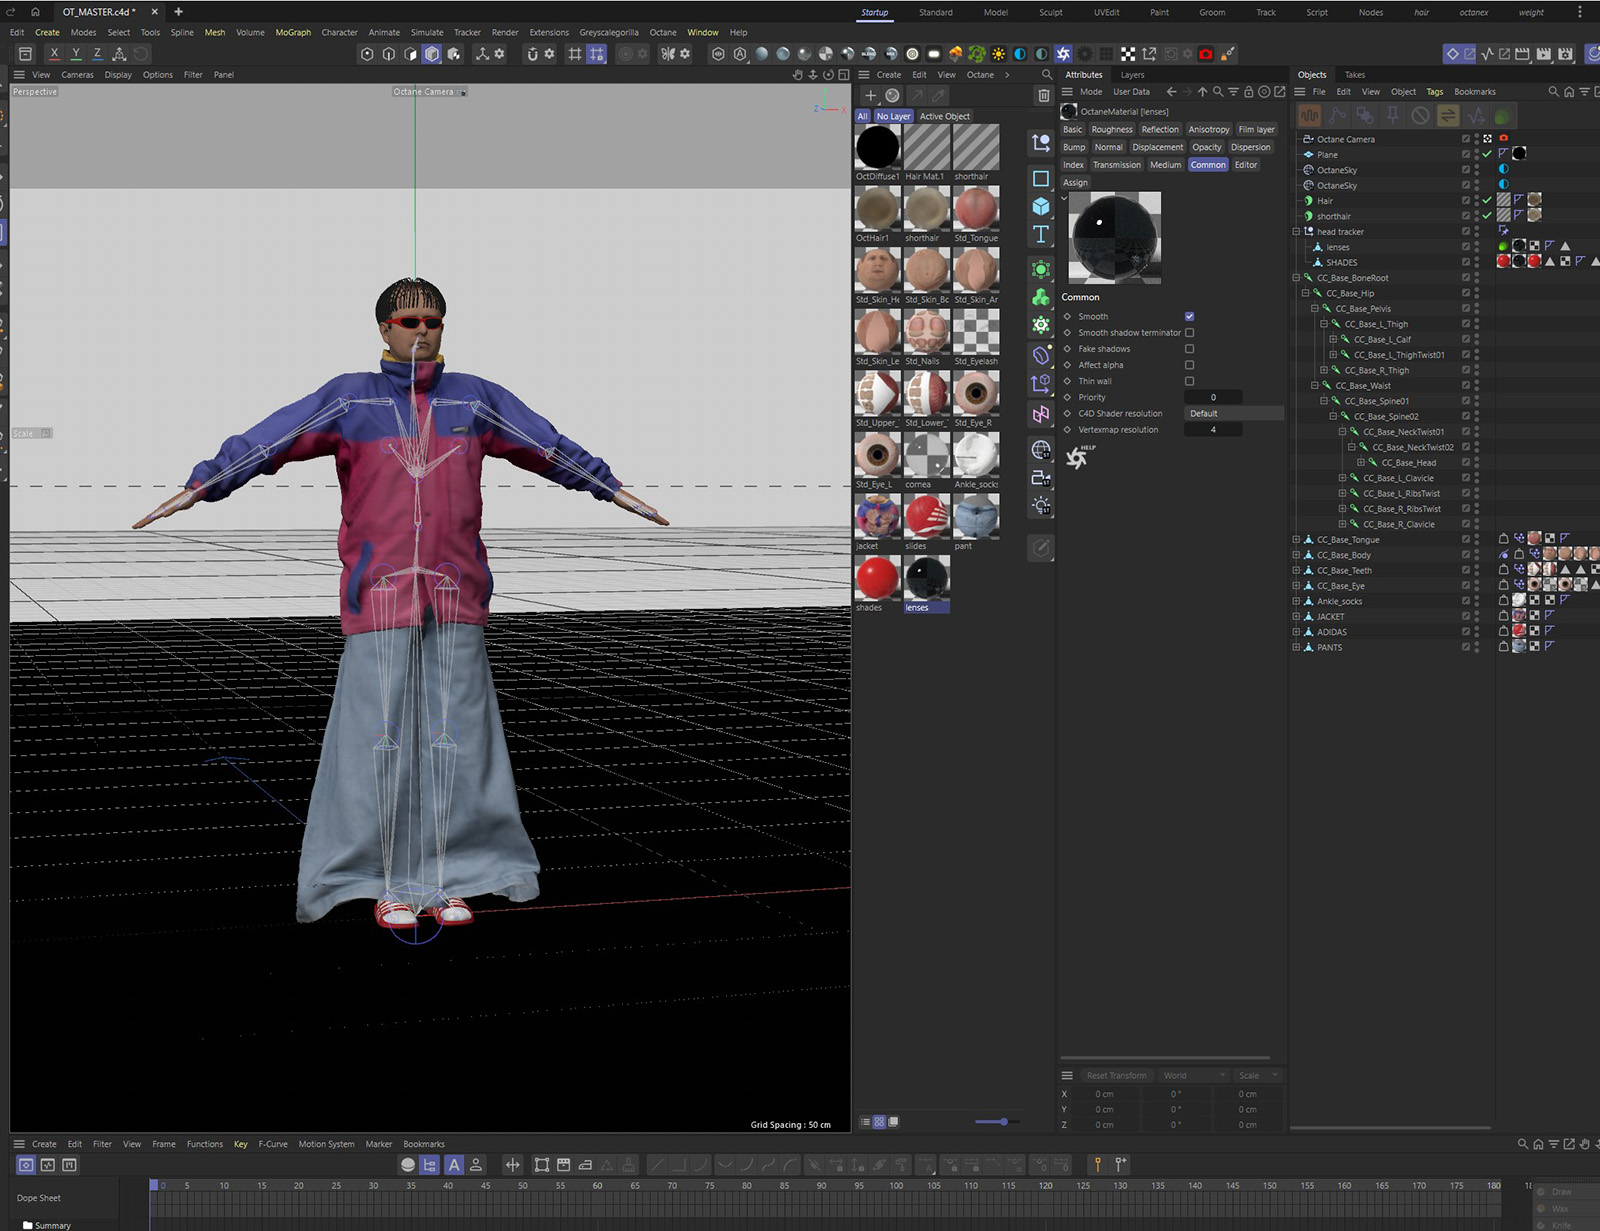1600x1231 pixels.
Task: Click lock icon in Attributes manager
Action: [1249, 92]
